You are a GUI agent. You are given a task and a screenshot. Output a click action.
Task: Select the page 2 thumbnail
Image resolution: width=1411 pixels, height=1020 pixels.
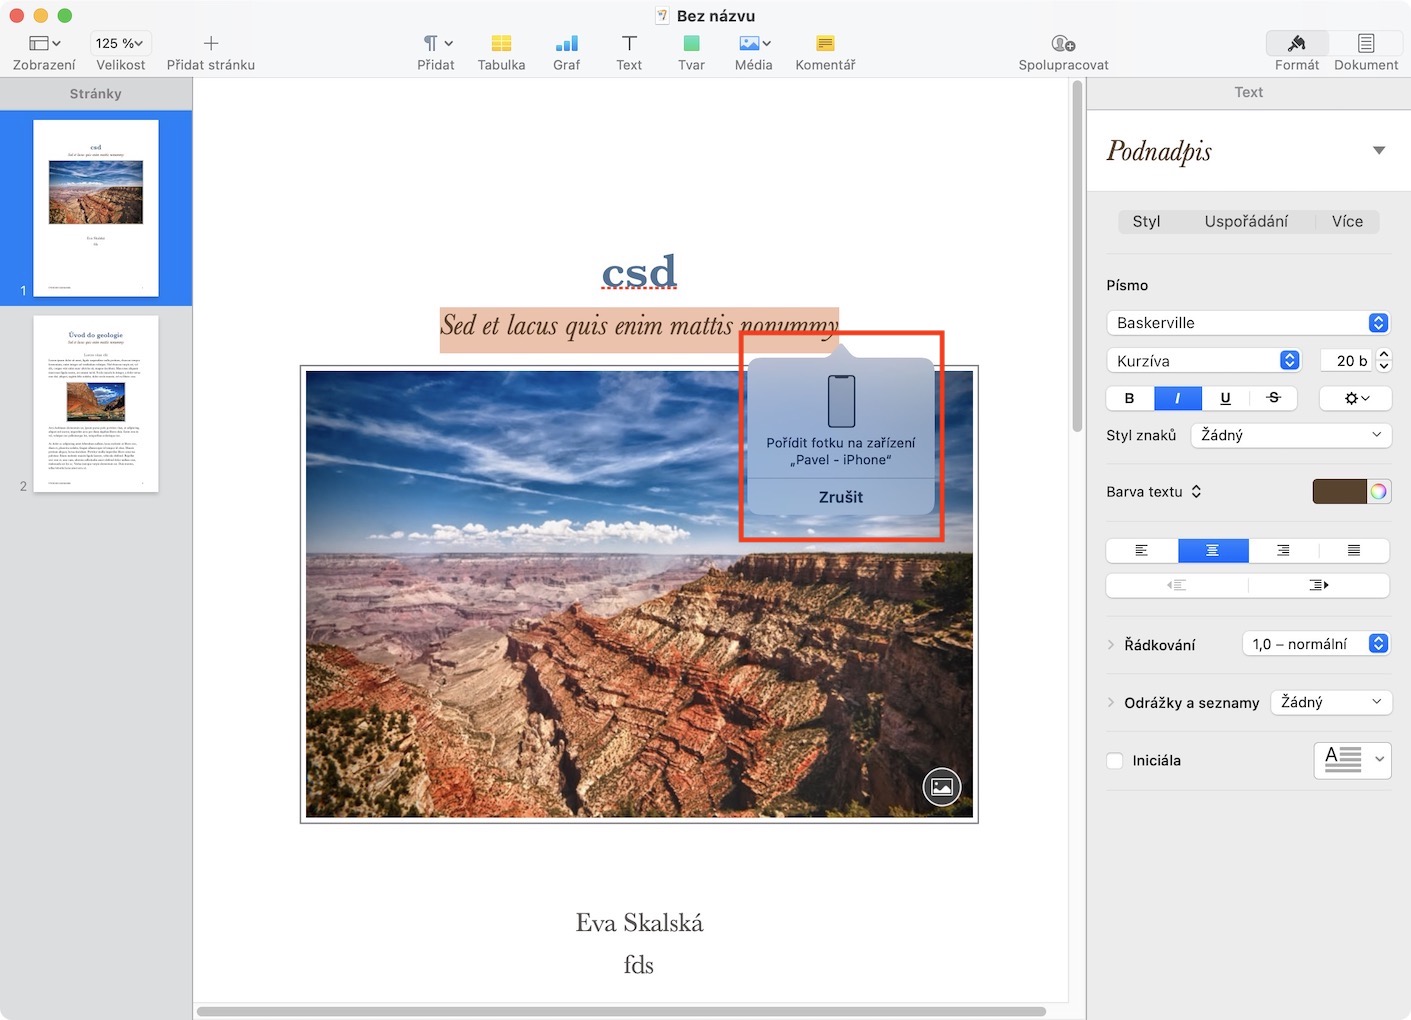(x=96, y=404)
